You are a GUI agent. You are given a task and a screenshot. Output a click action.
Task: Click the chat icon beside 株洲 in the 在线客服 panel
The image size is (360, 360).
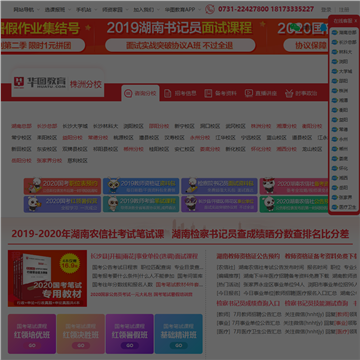335,91
